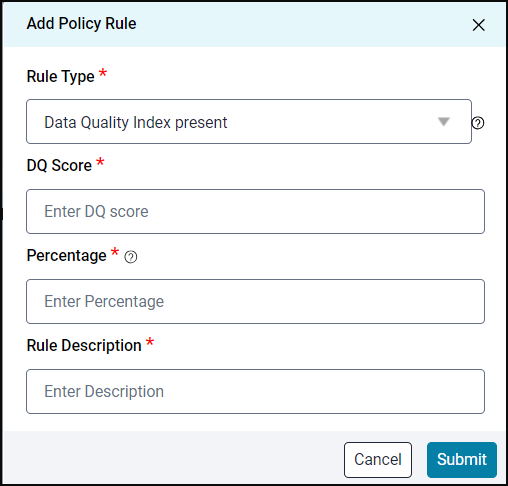
Task: Submit the new policy rule
Action: (x=462, y=460)
